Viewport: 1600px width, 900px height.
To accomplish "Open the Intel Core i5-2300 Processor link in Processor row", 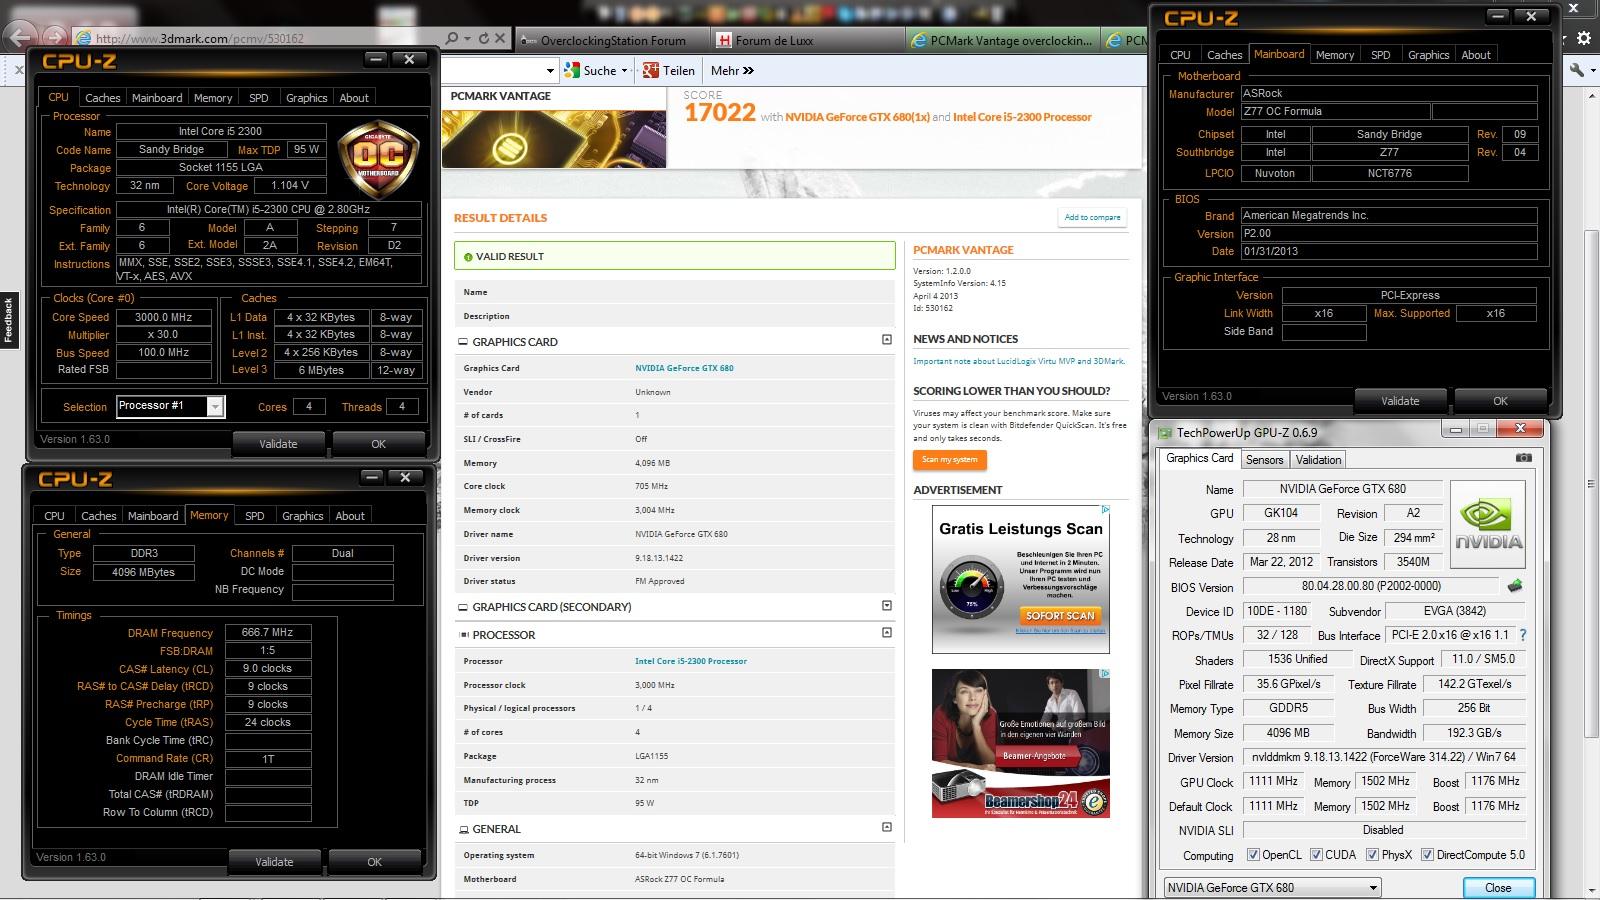I will [691, 661].
